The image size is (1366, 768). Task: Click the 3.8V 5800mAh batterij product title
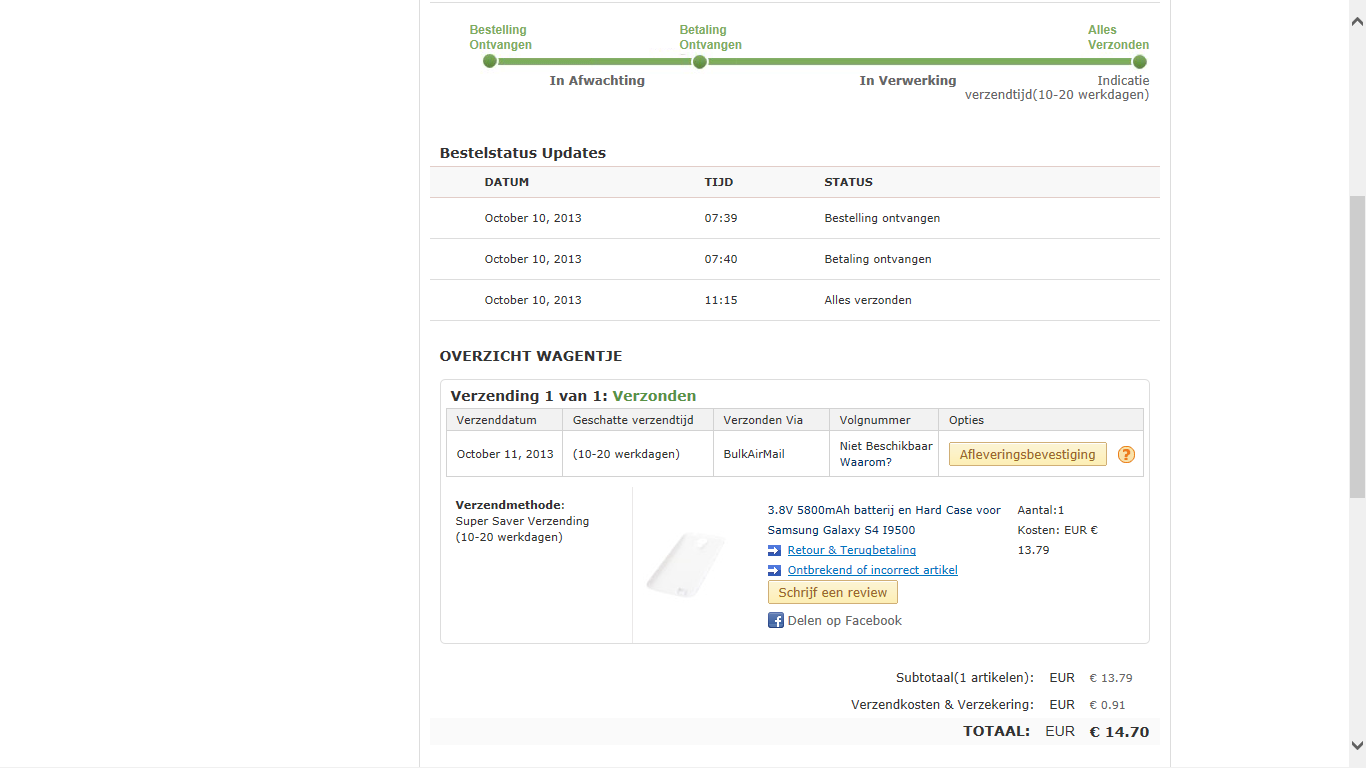tap(883, 510)
